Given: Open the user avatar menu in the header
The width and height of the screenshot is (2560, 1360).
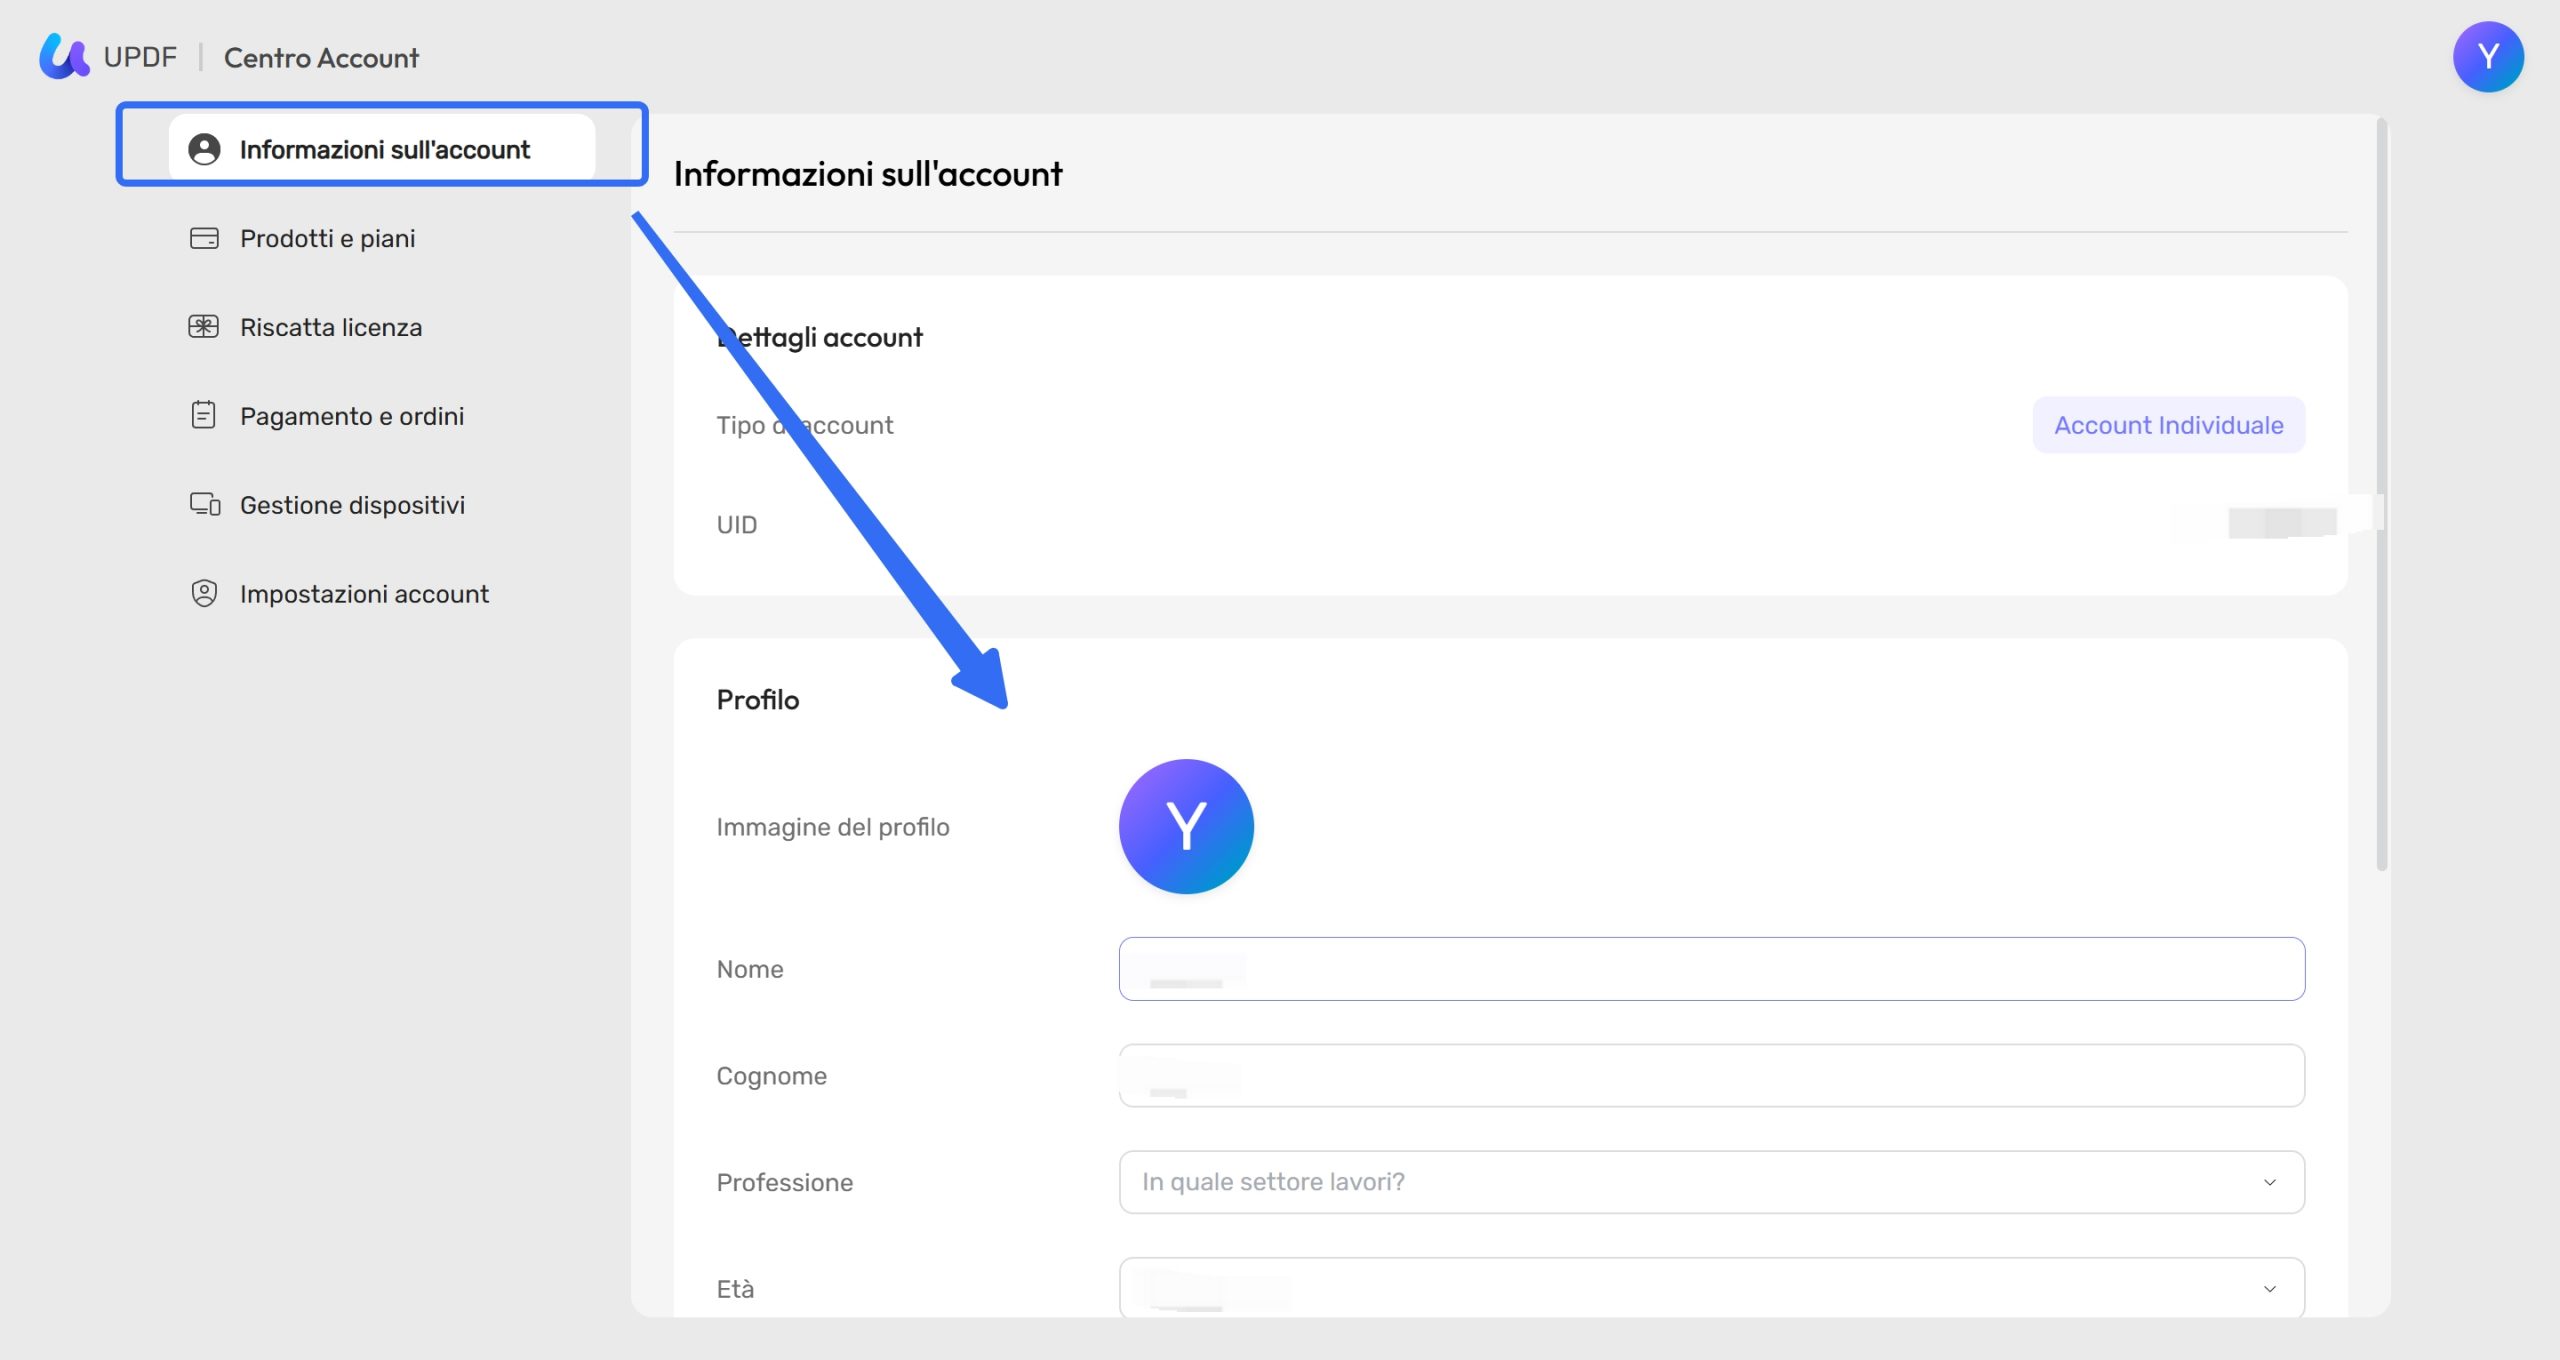Looking at the screenshot, I should [x=2488, y=57].
